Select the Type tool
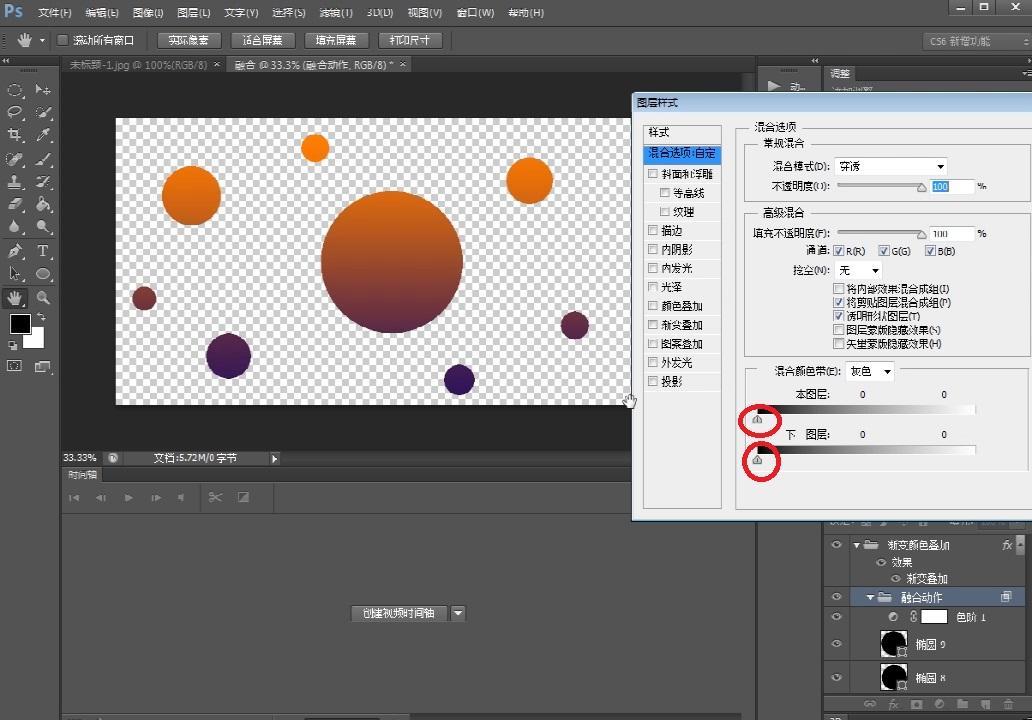Viewport: 1032px width, 720px height. [43, 251]
